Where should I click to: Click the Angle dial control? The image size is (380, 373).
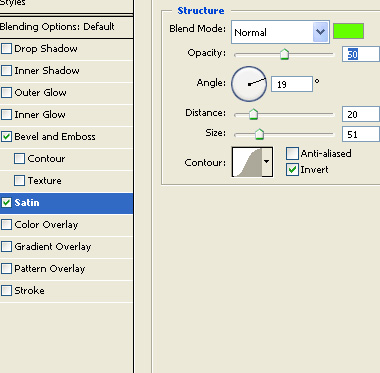(x=249, y=84)
